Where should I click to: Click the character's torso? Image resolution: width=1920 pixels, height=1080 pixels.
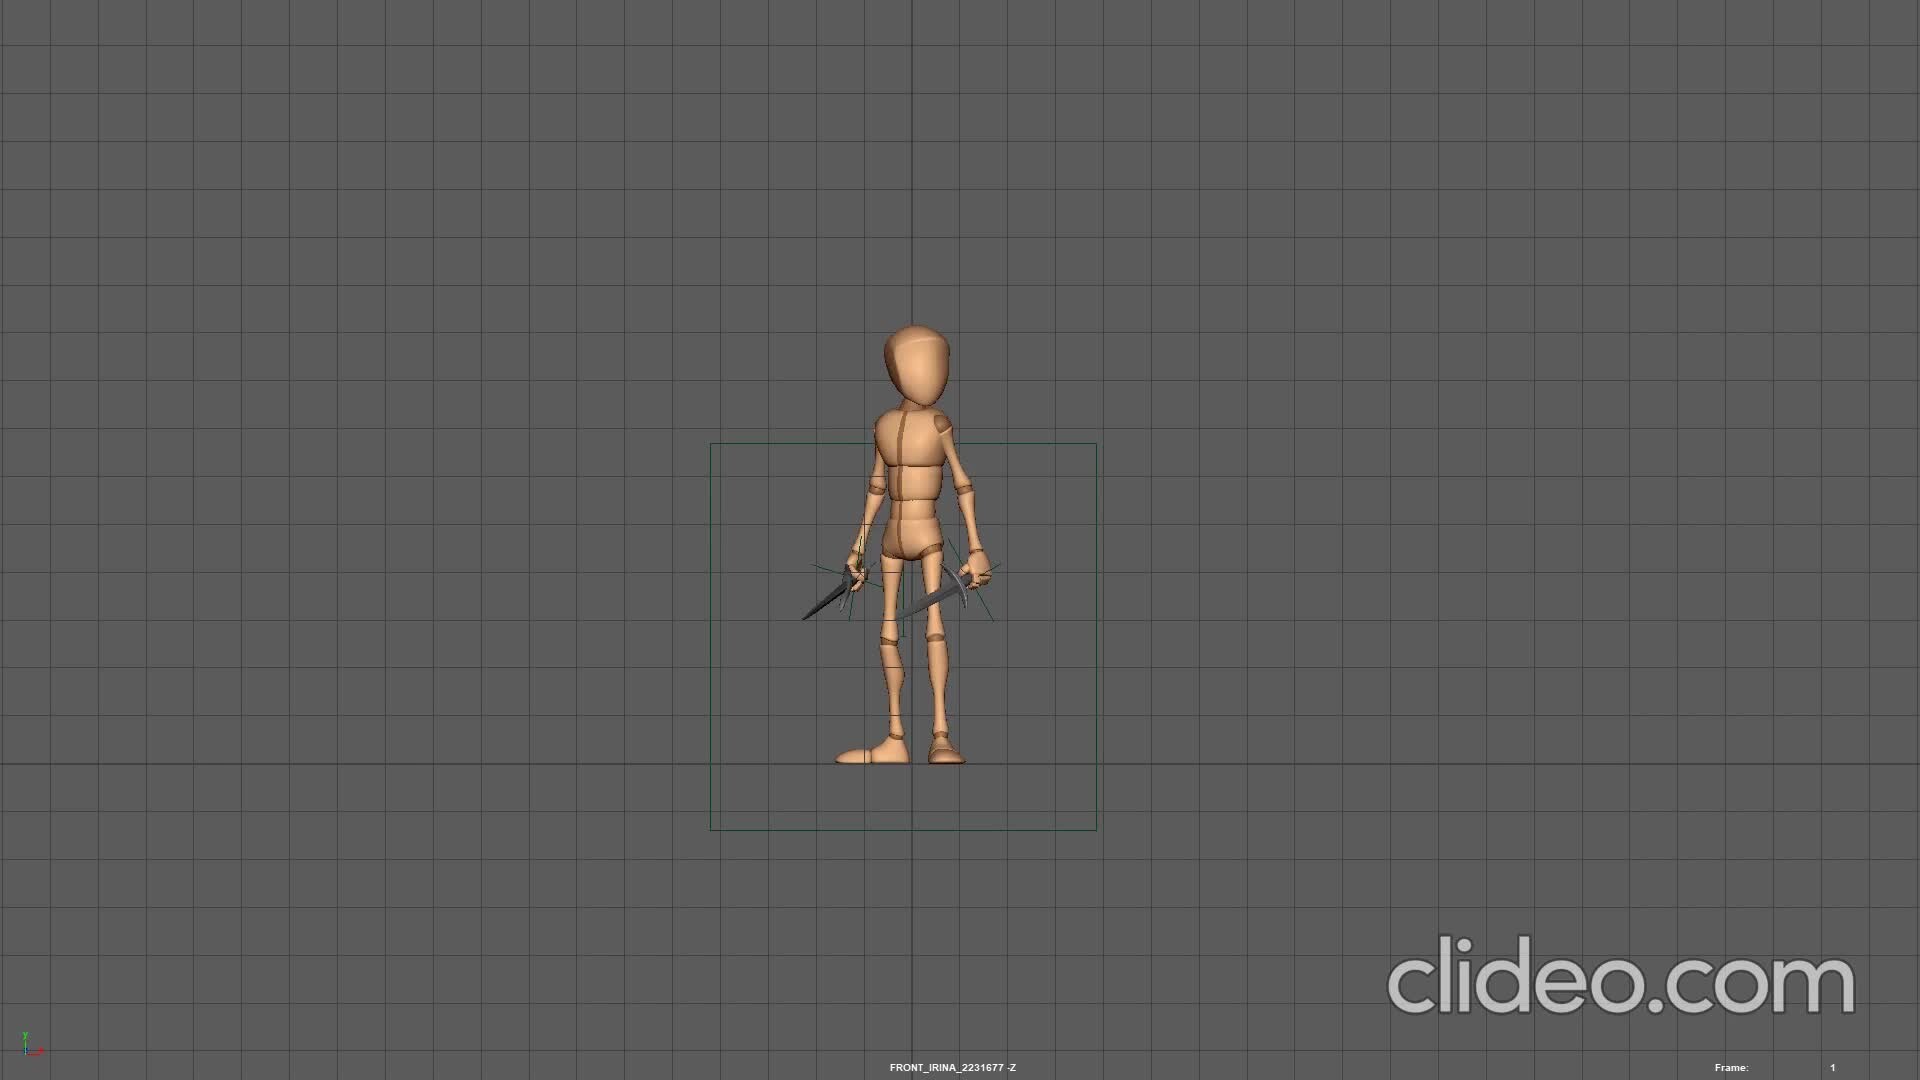[x=912, y=470]
